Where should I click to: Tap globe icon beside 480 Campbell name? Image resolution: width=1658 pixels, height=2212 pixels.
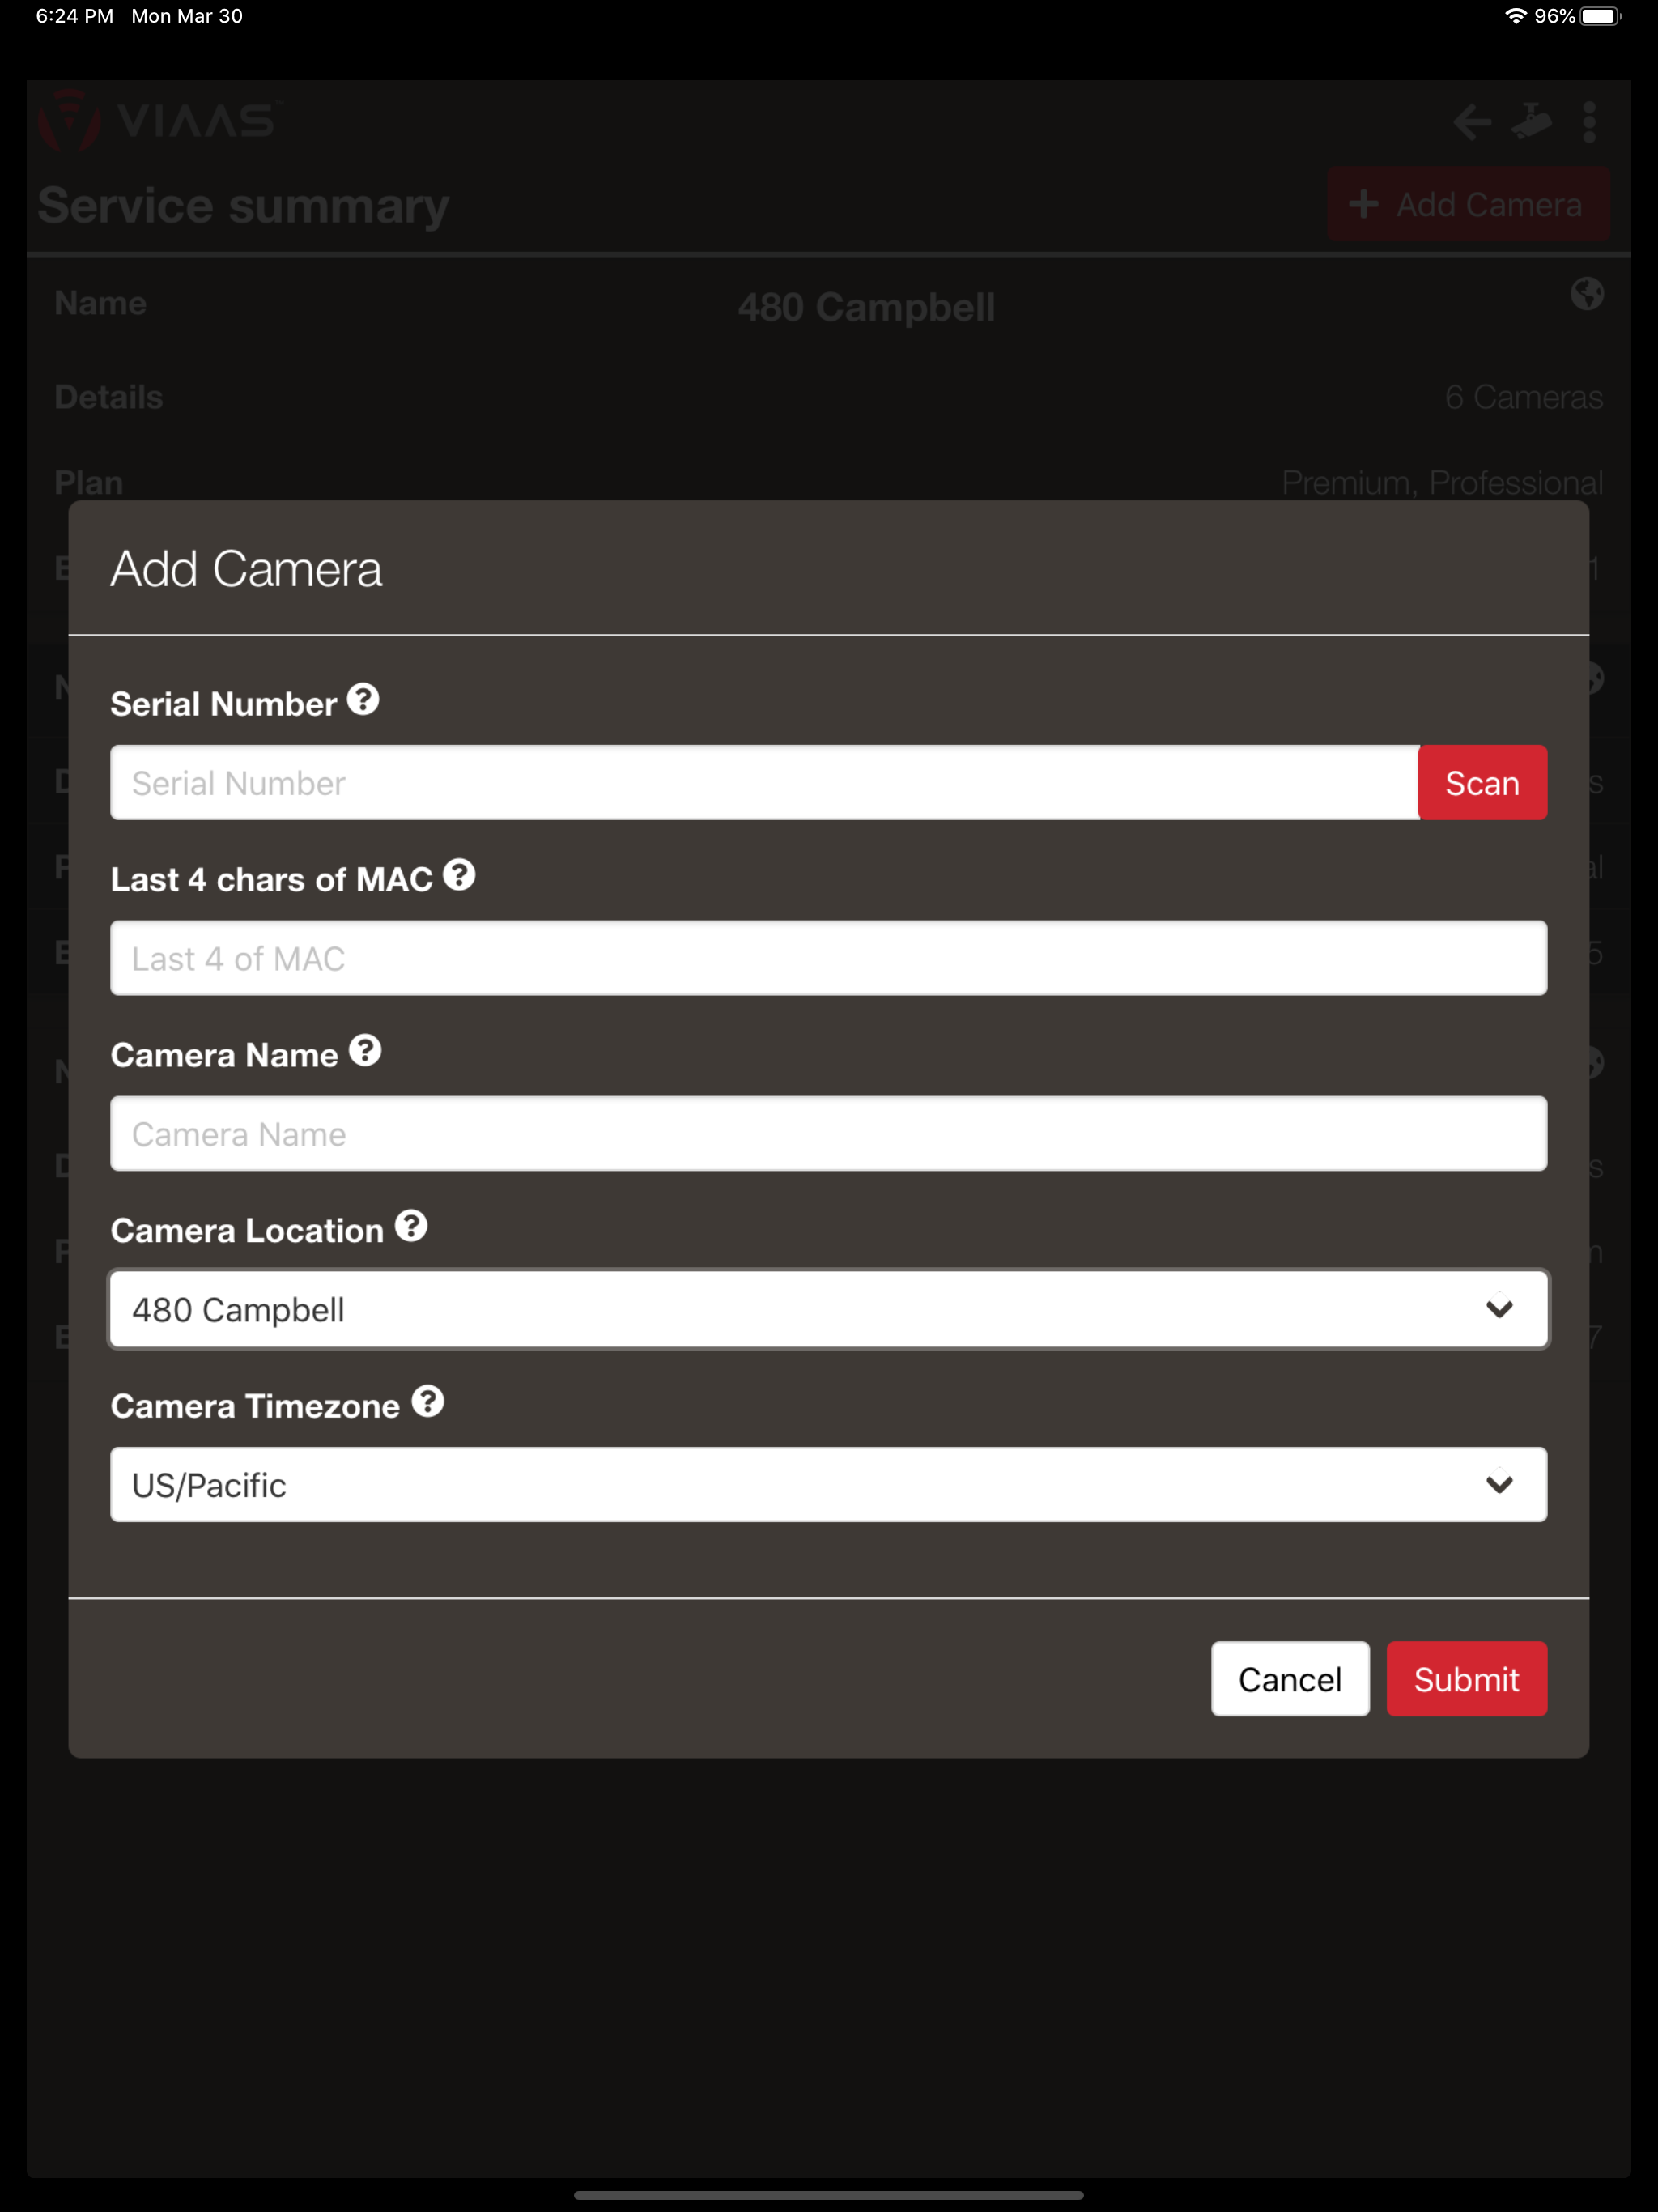click(x=1587, y=294)
